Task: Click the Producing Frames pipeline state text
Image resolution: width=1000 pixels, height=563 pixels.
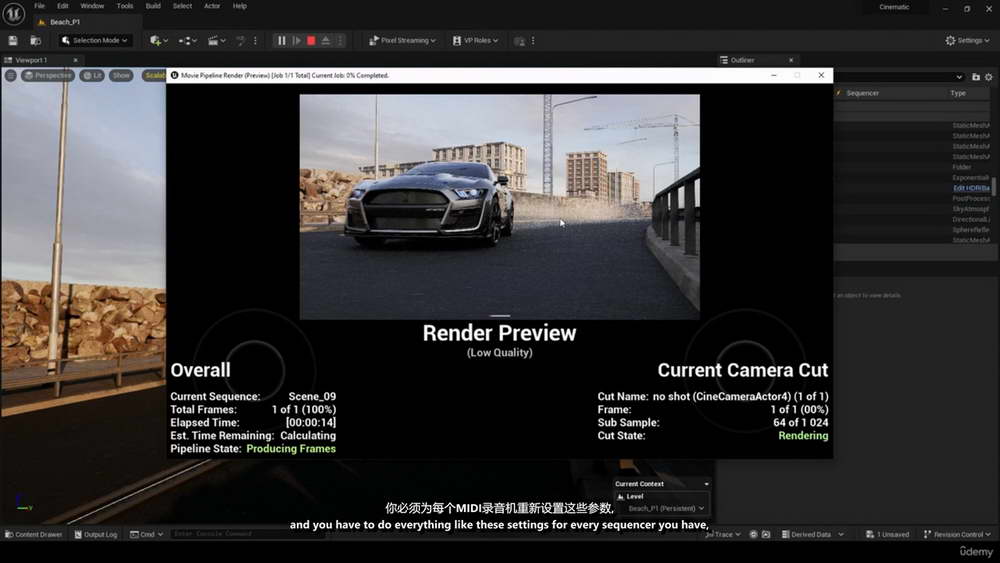Action: pyautogui.click(x=291, y=449)
